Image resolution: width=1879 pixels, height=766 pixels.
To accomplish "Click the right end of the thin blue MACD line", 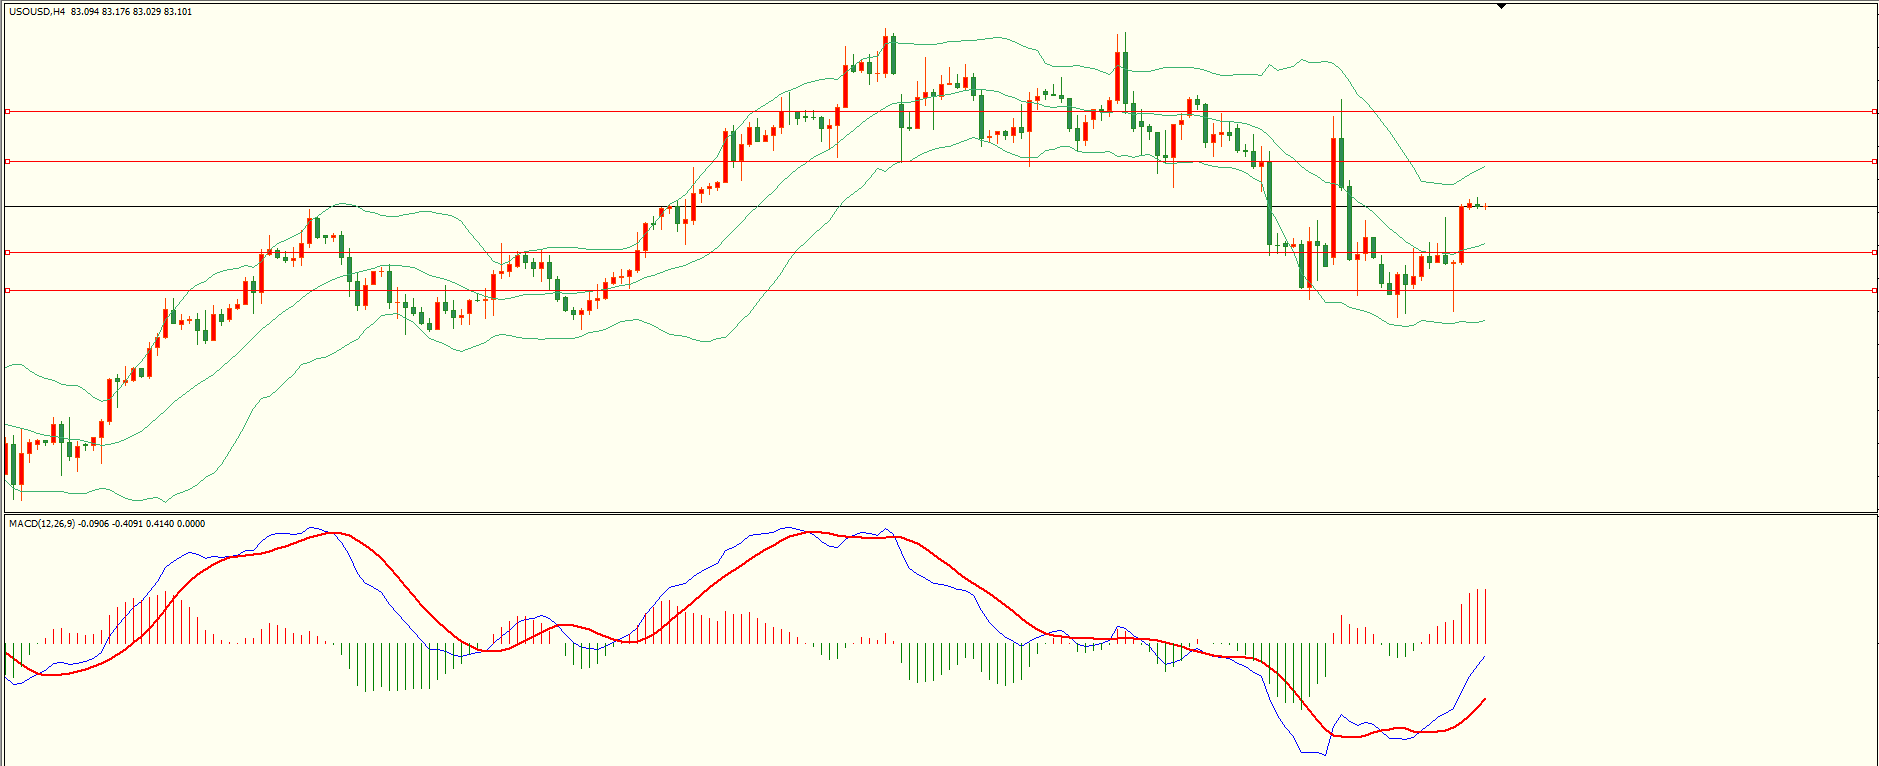I will [1485, 657].
